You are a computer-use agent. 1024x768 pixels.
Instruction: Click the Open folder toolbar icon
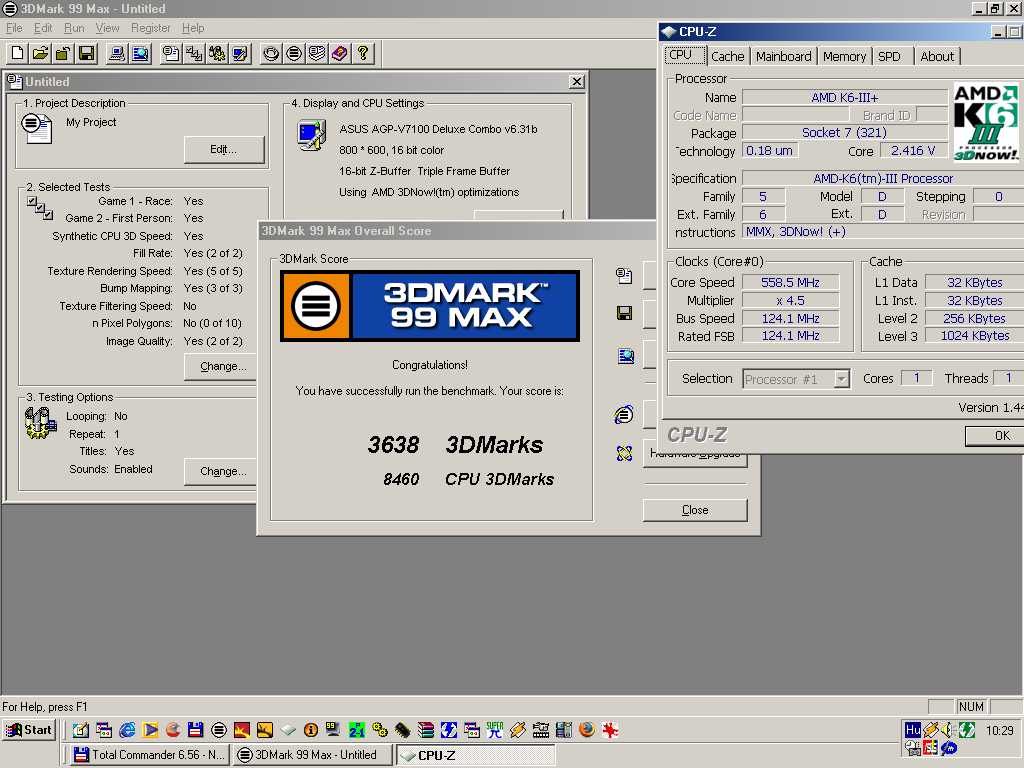[x=40, y=54]
